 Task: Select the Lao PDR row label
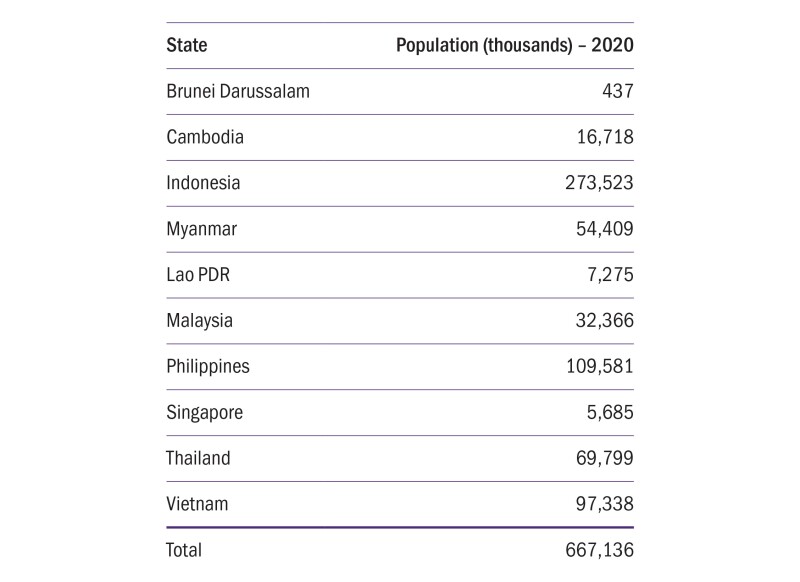[x=198, y=275]
